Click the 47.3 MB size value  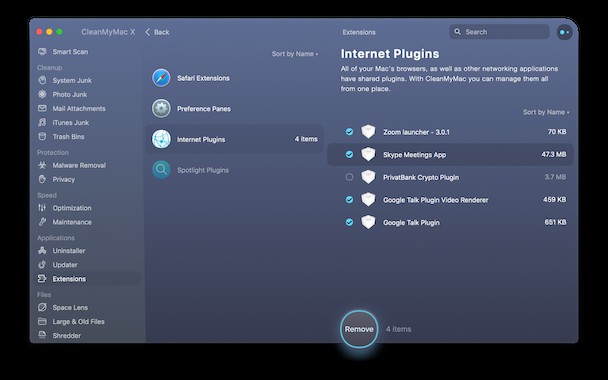(554, 154)
